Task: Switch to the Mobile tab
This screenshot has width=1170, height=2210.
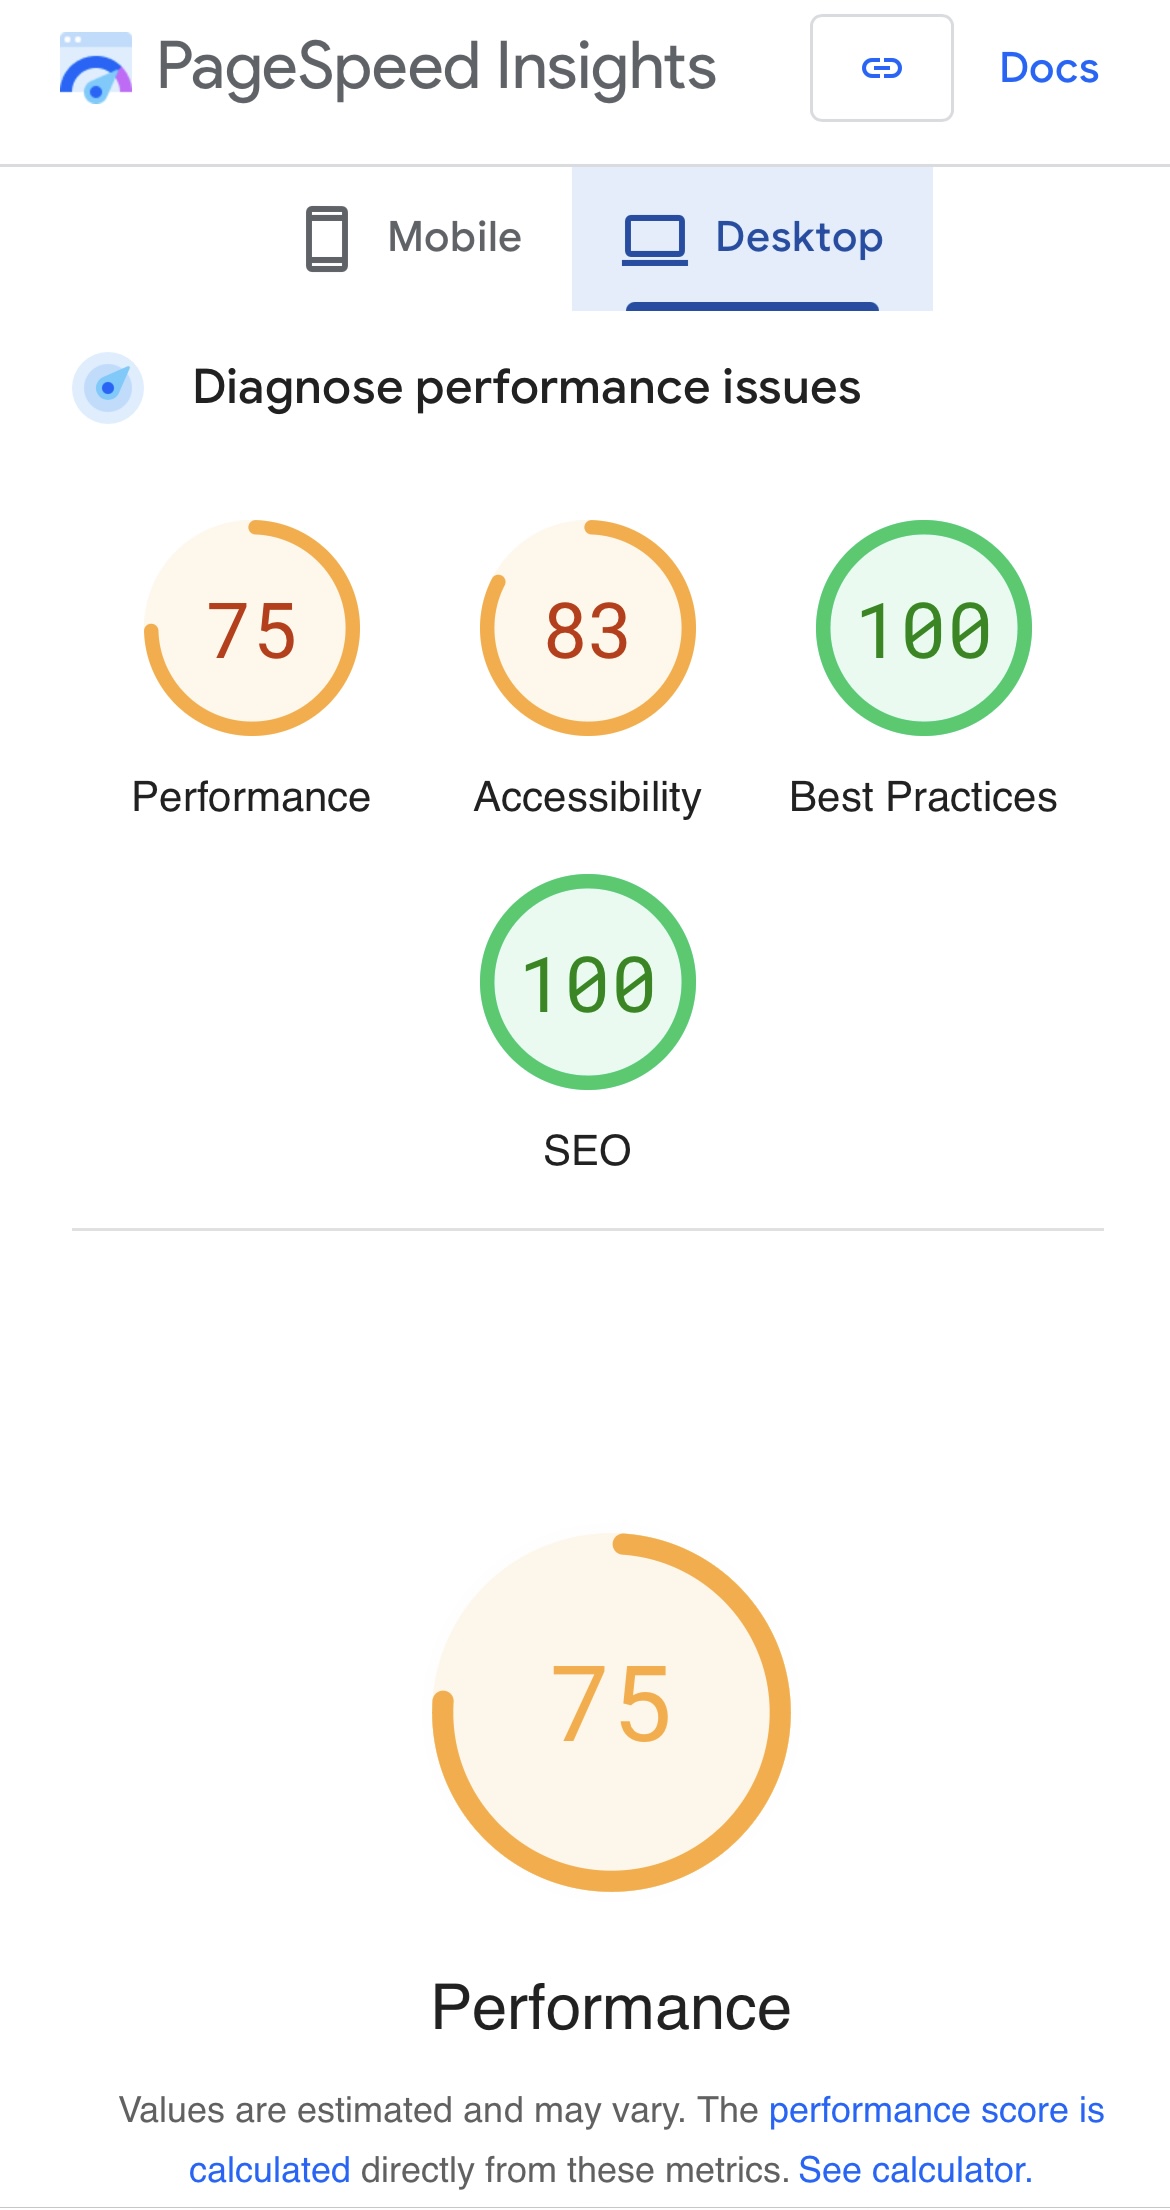Action: click(x=413, y=239)
